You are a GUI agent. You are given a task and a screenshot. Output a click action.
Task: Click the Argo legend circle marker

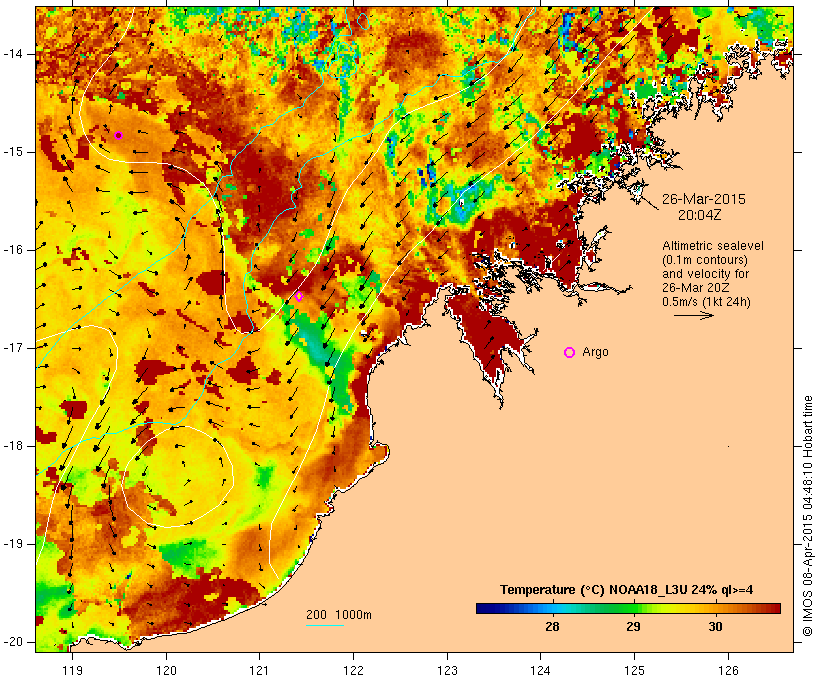(570, 353)
